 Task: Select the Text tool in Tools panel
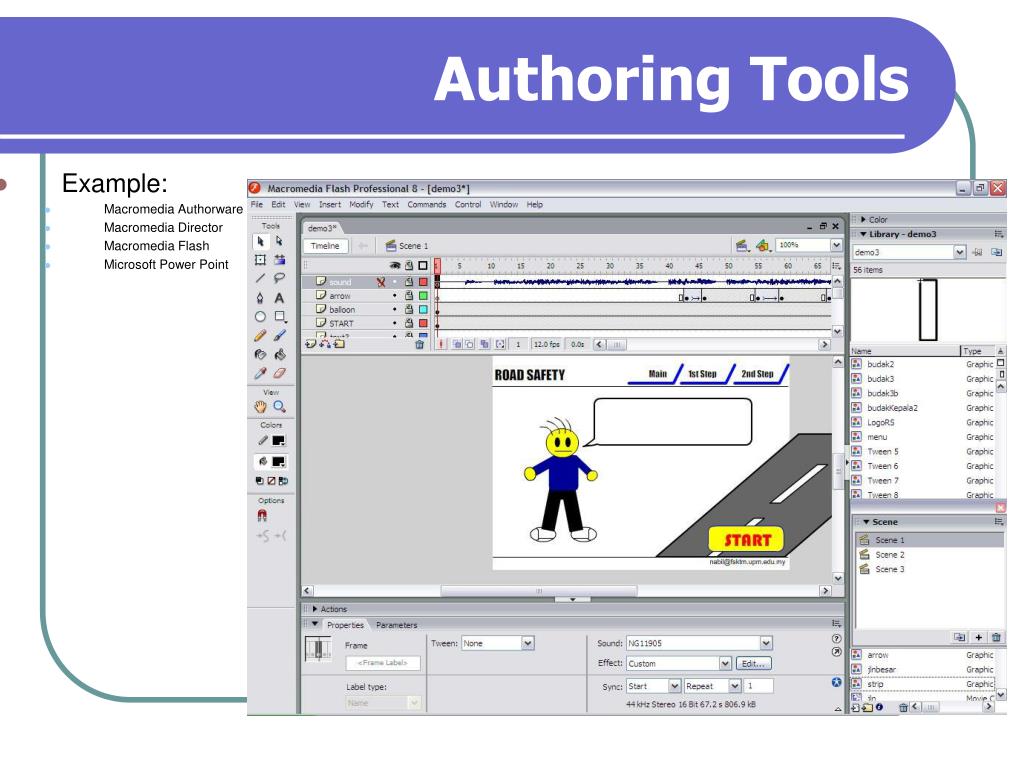280,298
